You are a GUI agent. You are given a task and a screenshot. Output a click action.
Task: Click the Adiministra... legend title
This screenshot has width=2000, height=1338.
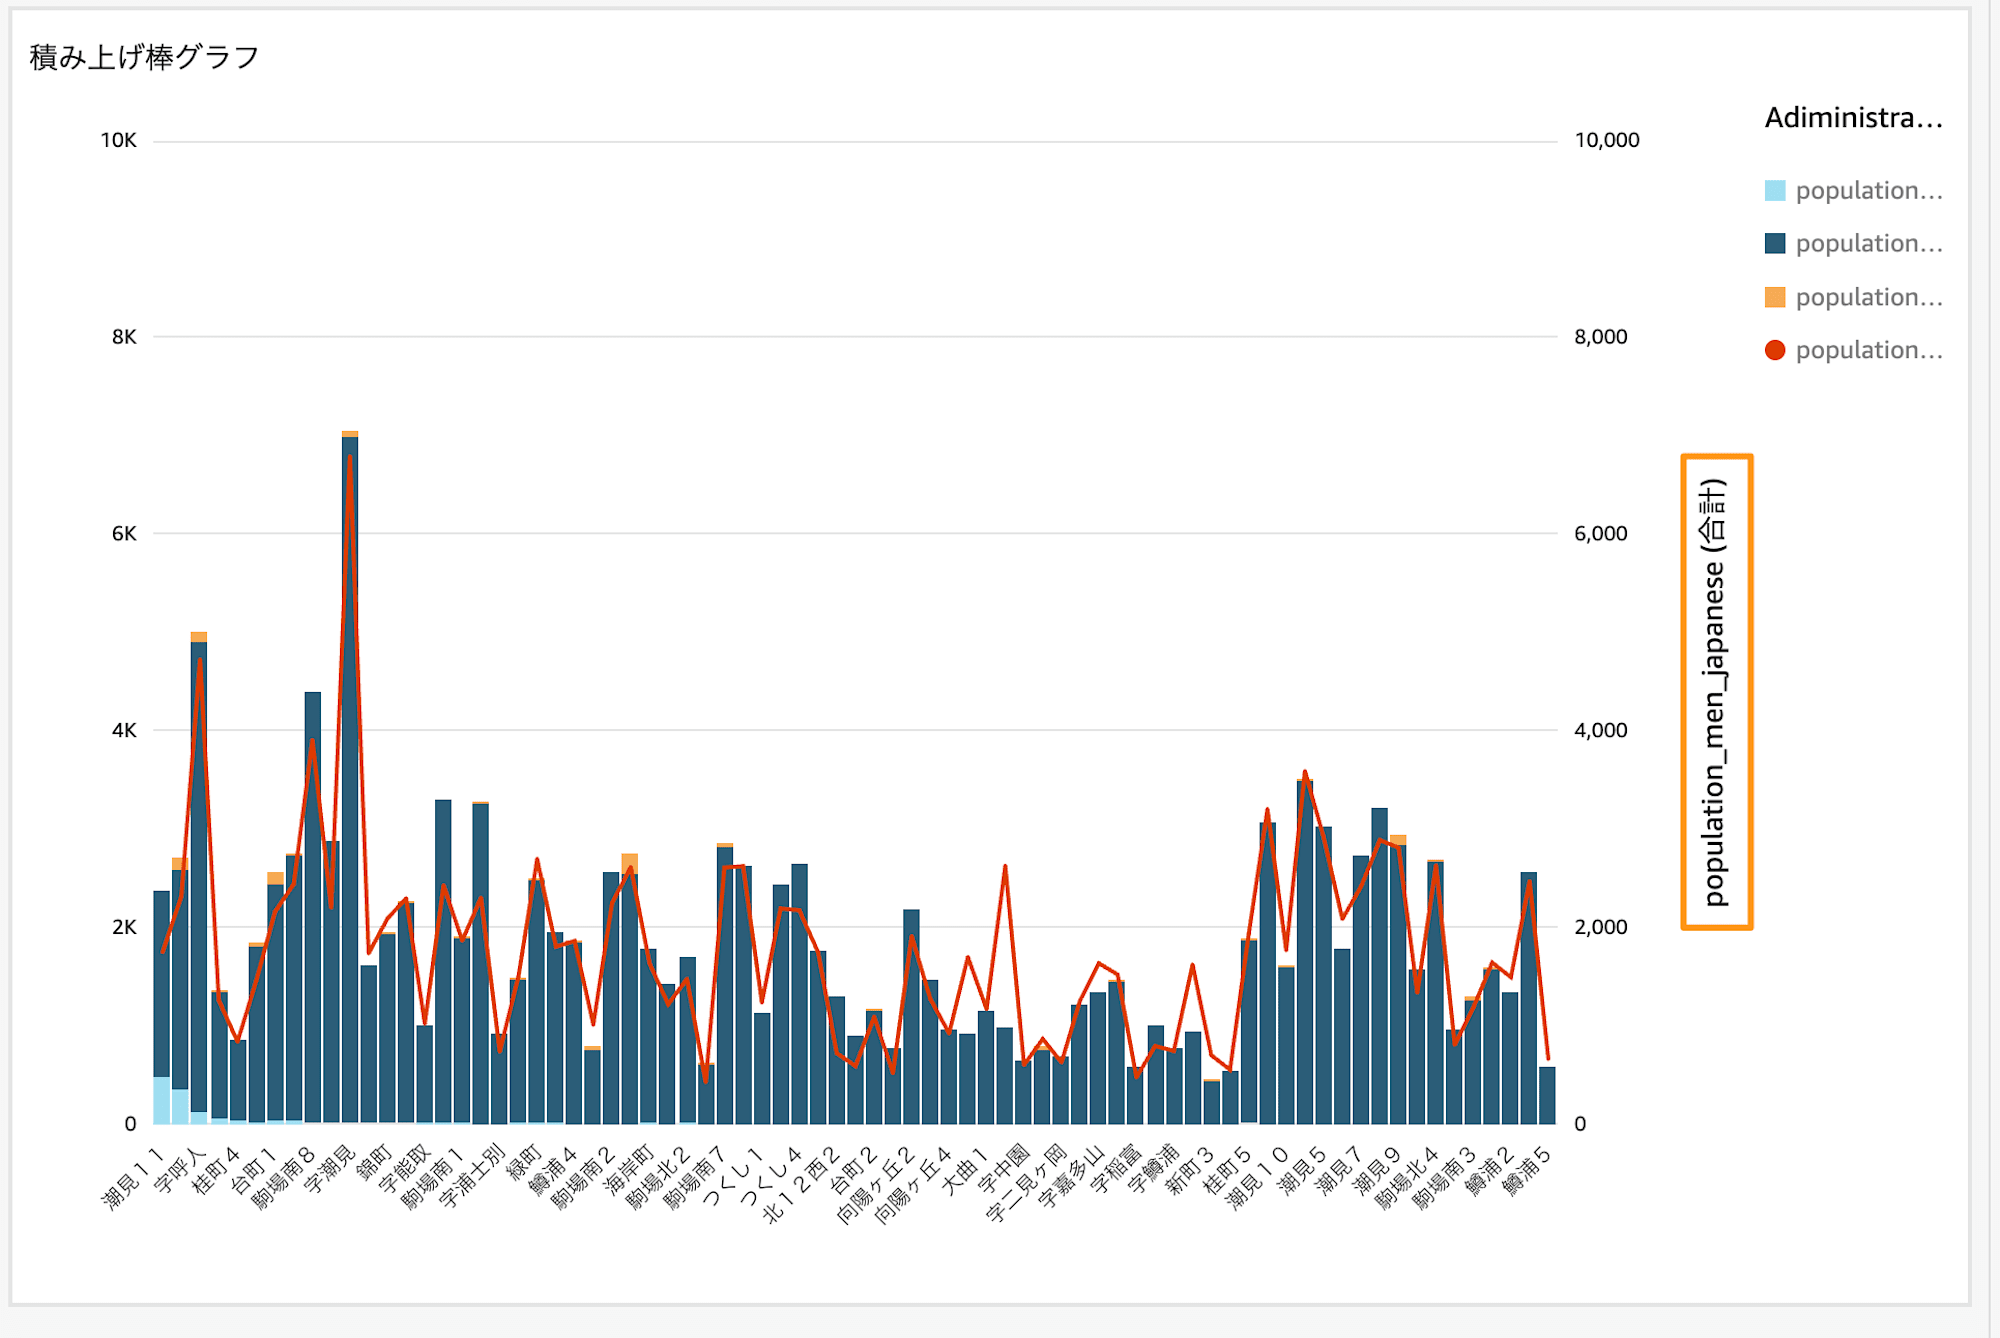[x=1853, y=118]
